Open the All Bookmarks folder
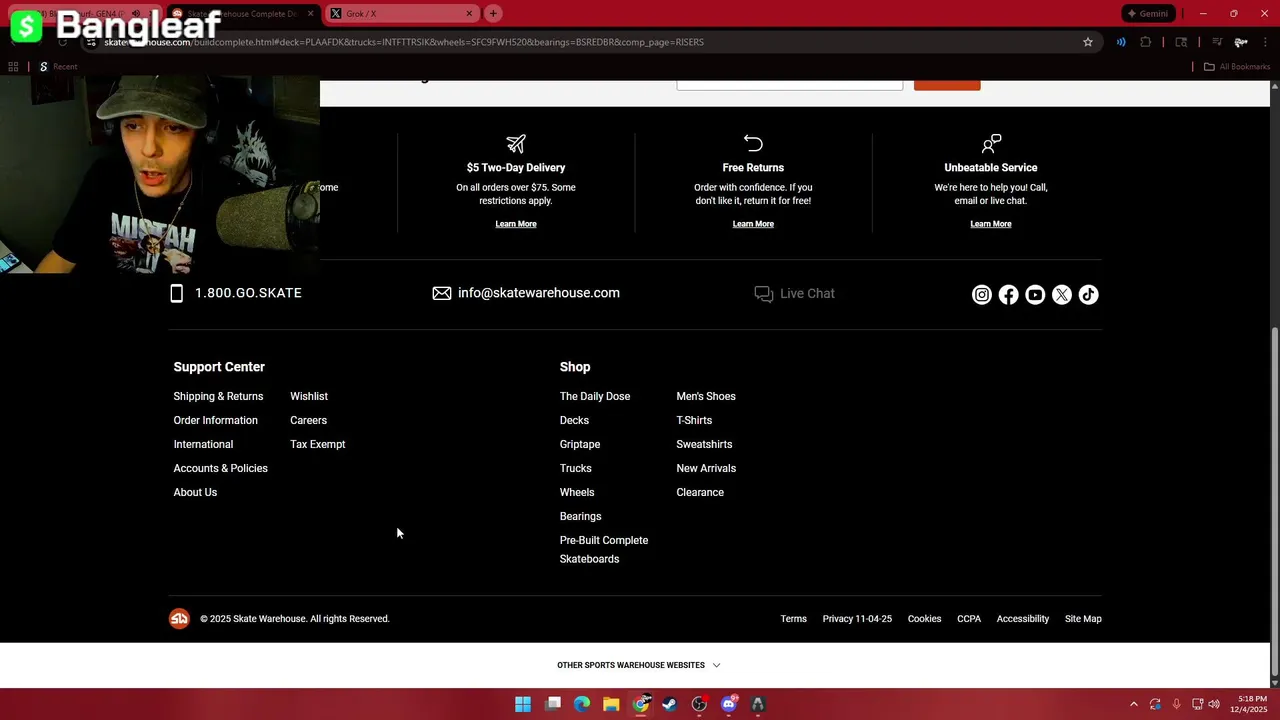This screenshot has width=1280, height=720. 1237,67
